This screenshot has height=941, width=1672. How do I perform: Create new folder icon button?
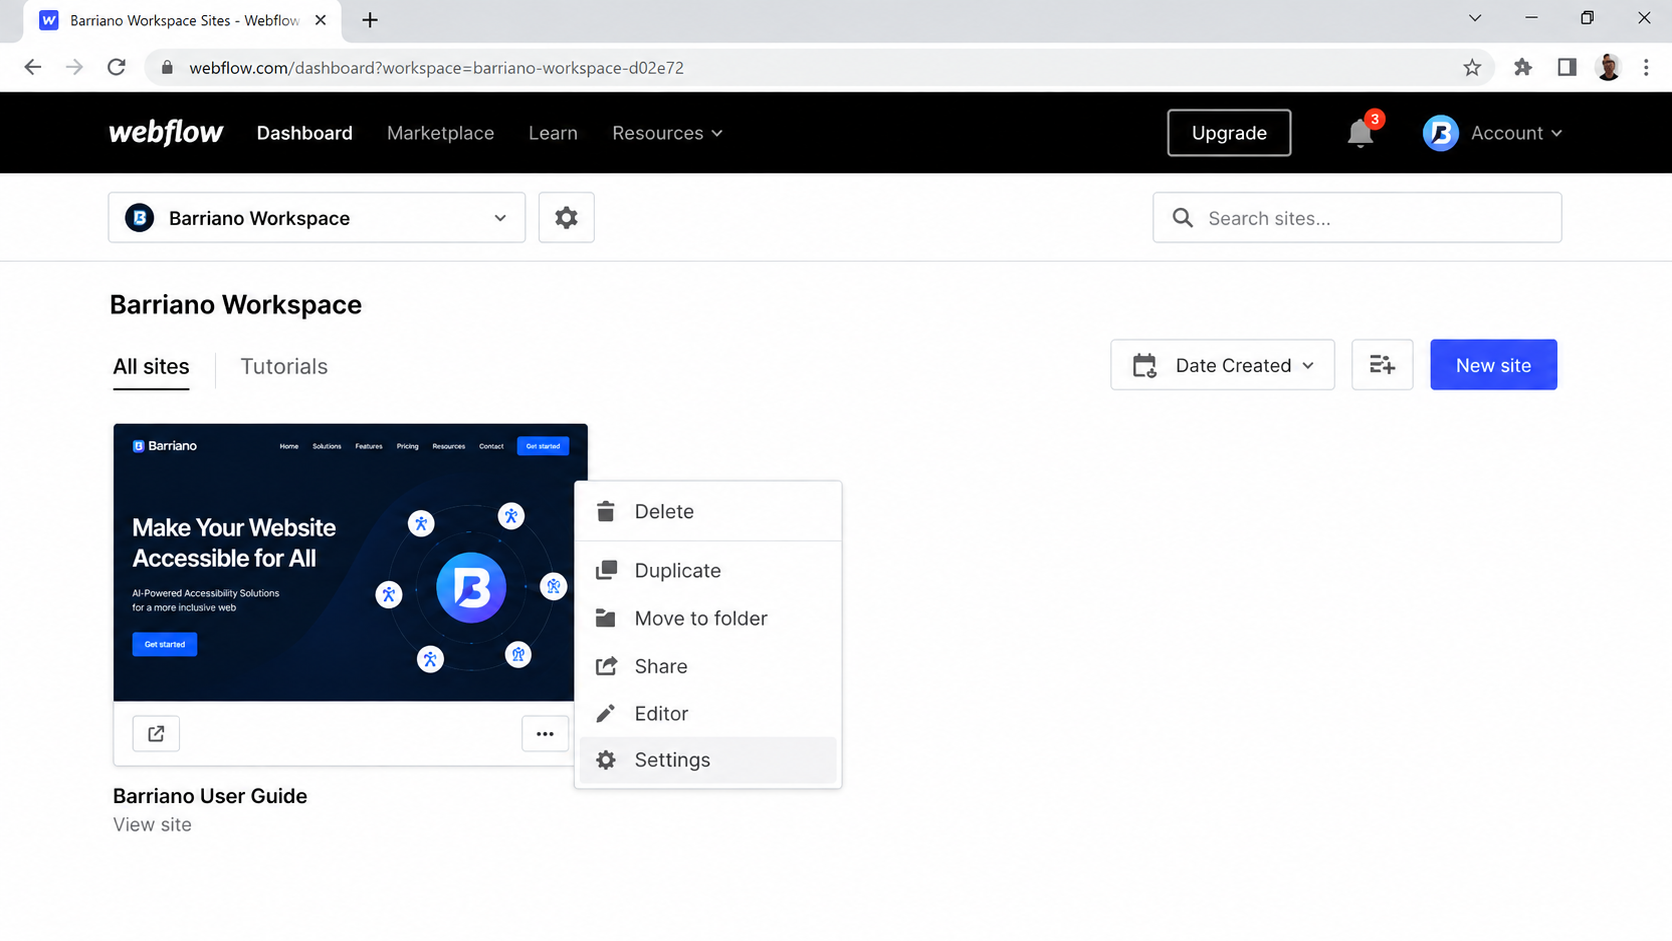point(1382,365)
